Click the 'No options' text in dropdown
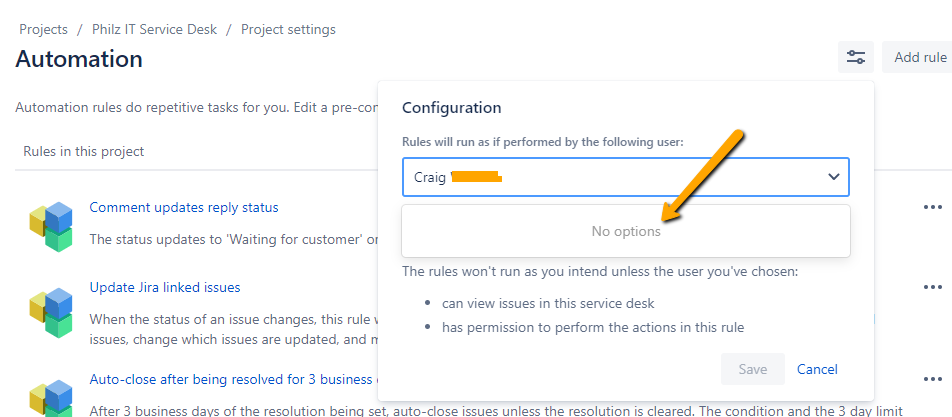Screen dimensions: 952x417 coord(626,231)
